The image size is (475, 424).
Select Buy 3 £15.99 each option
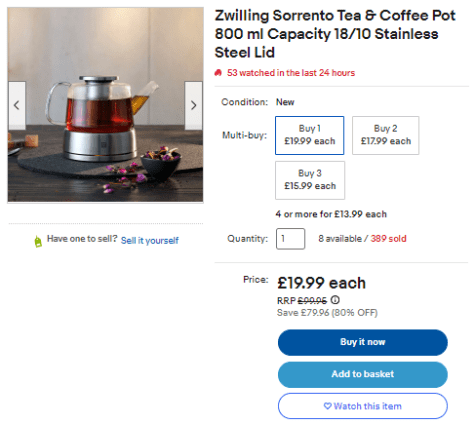(310, 180)
